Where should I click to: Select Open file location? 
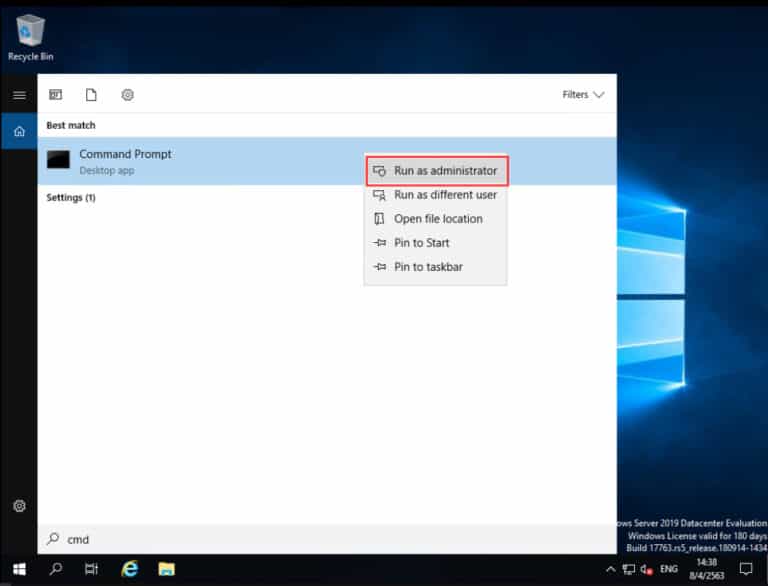[x=435, y=219]
